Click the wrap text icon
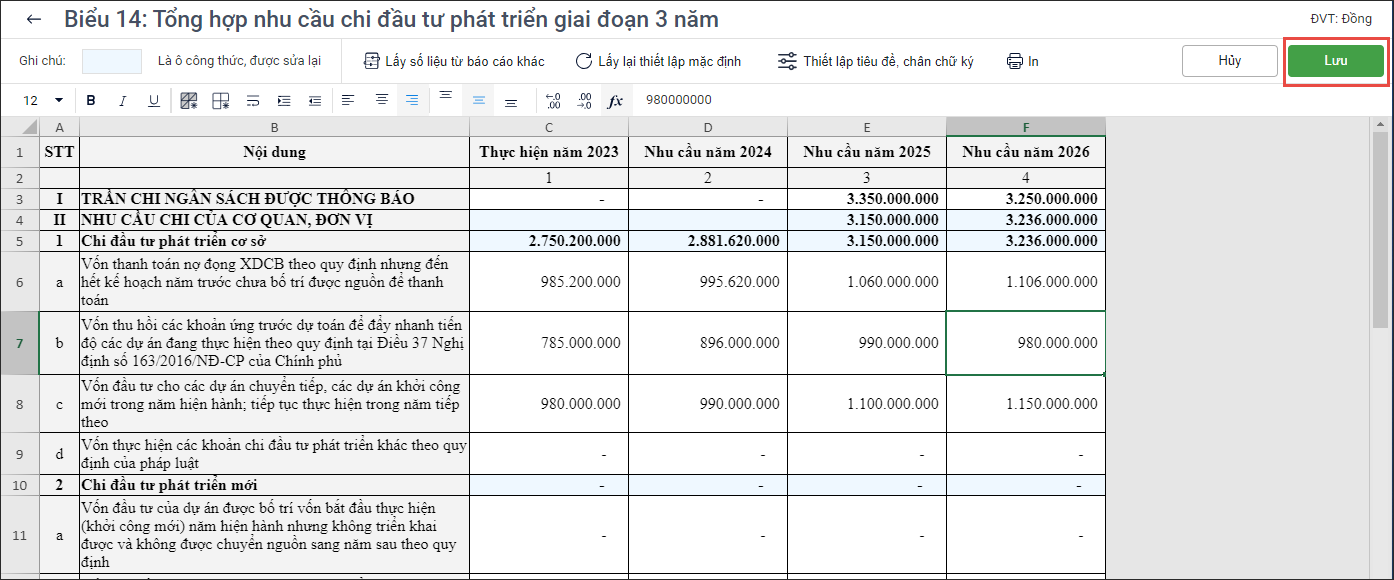This screenshot has width=1394, height=580. (x=253, y=100)
